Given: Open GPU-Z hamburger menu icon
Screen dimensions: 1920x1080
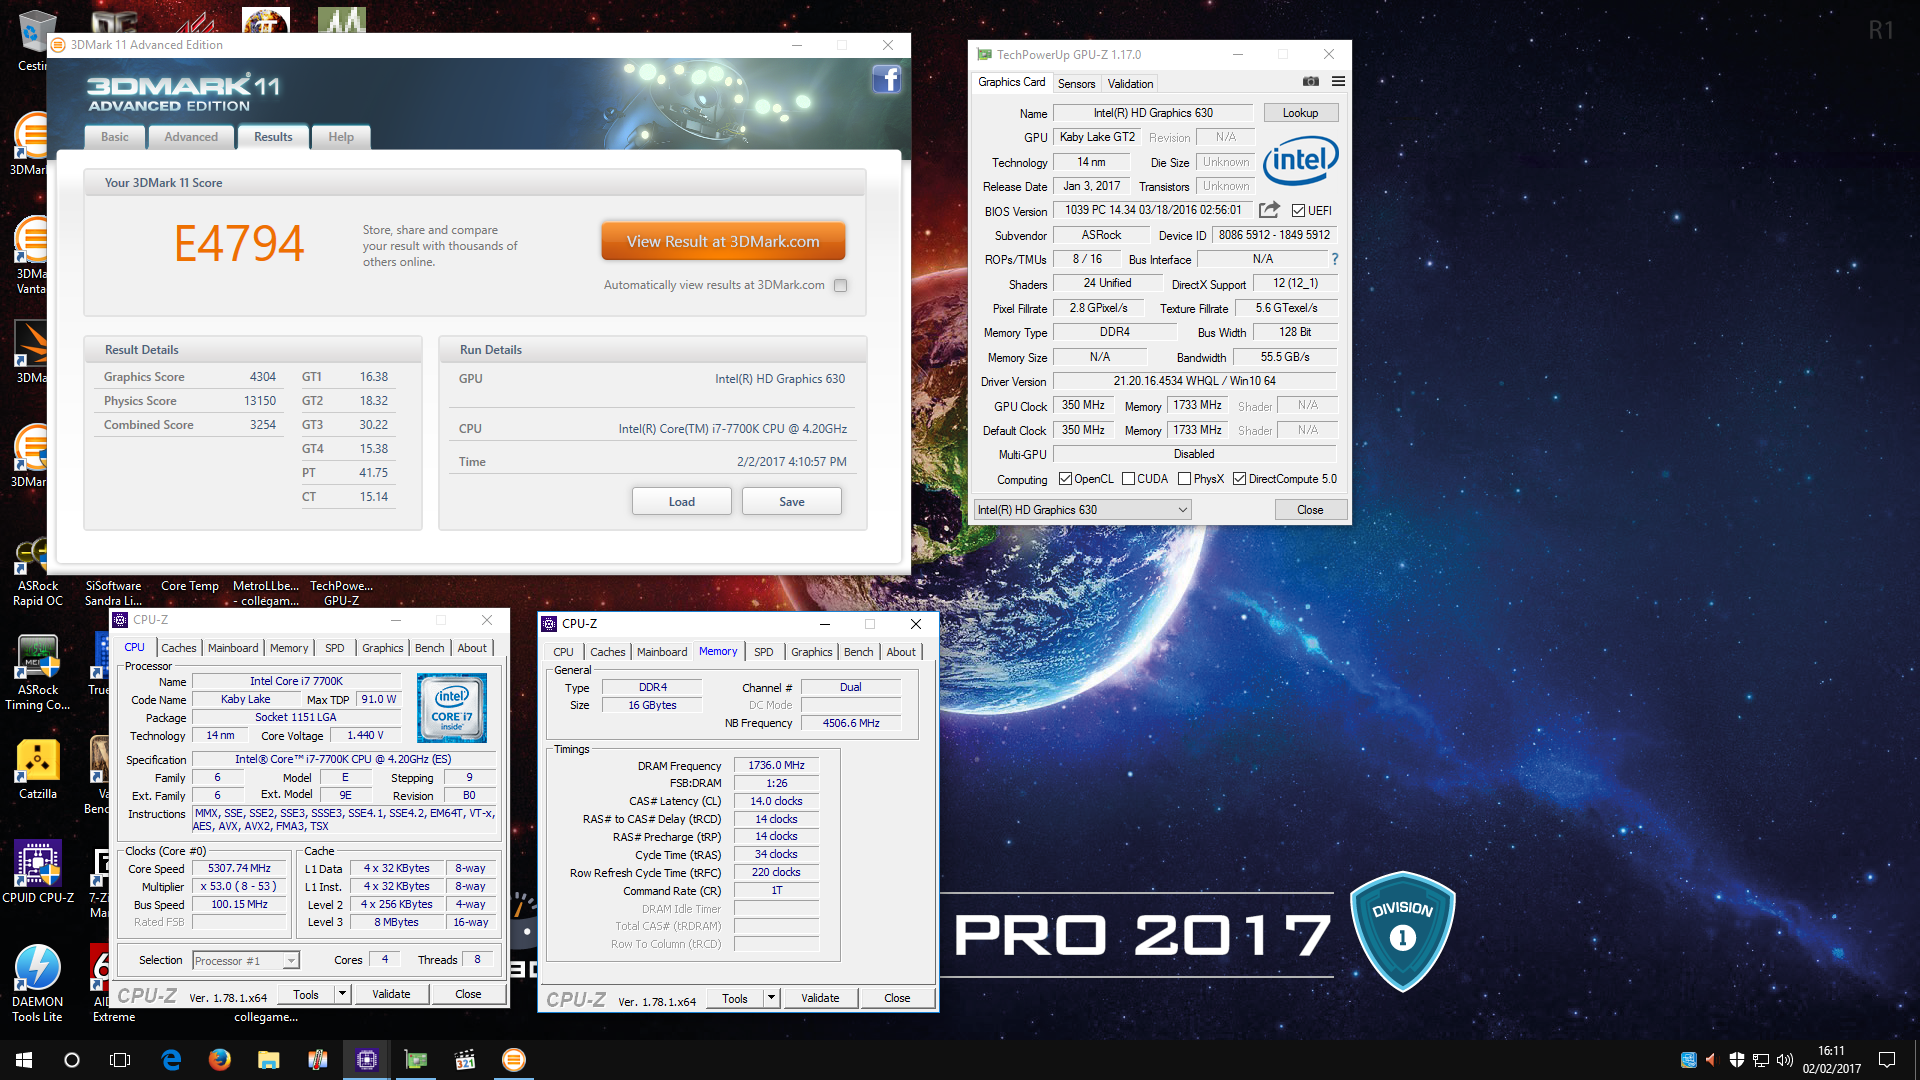Looking at the screenshot, I should pyautogui.click(x=1338, y=82).
